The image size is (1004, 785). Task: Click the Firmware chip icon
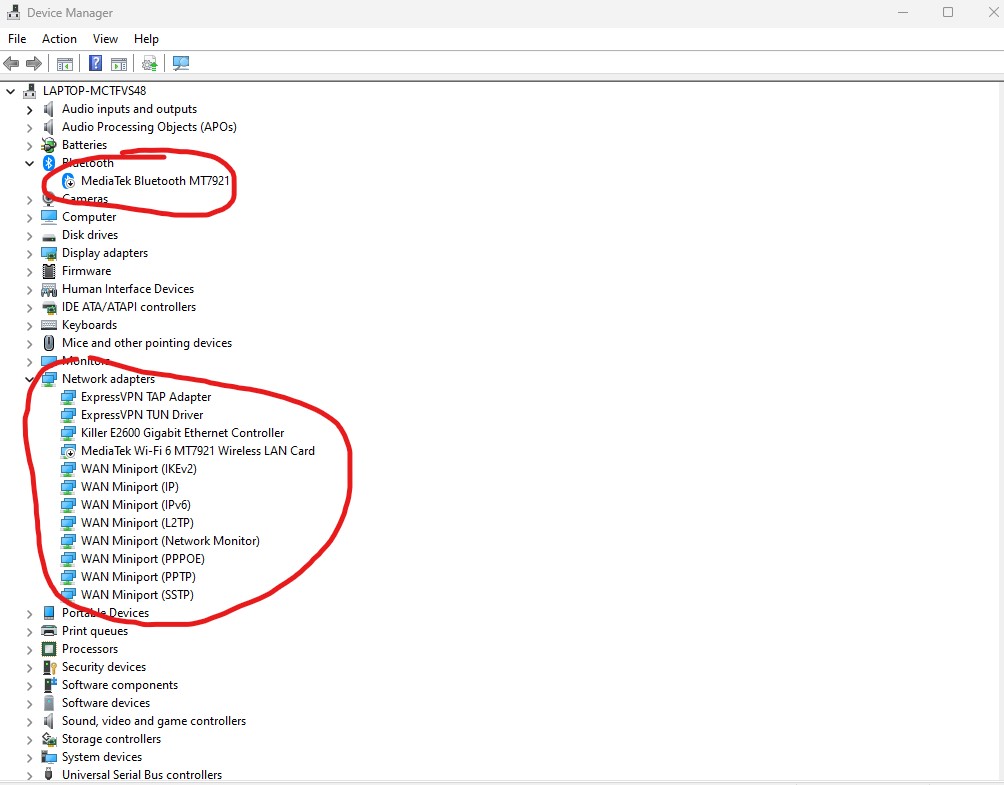pyautogui.click(x=49, y=271)
